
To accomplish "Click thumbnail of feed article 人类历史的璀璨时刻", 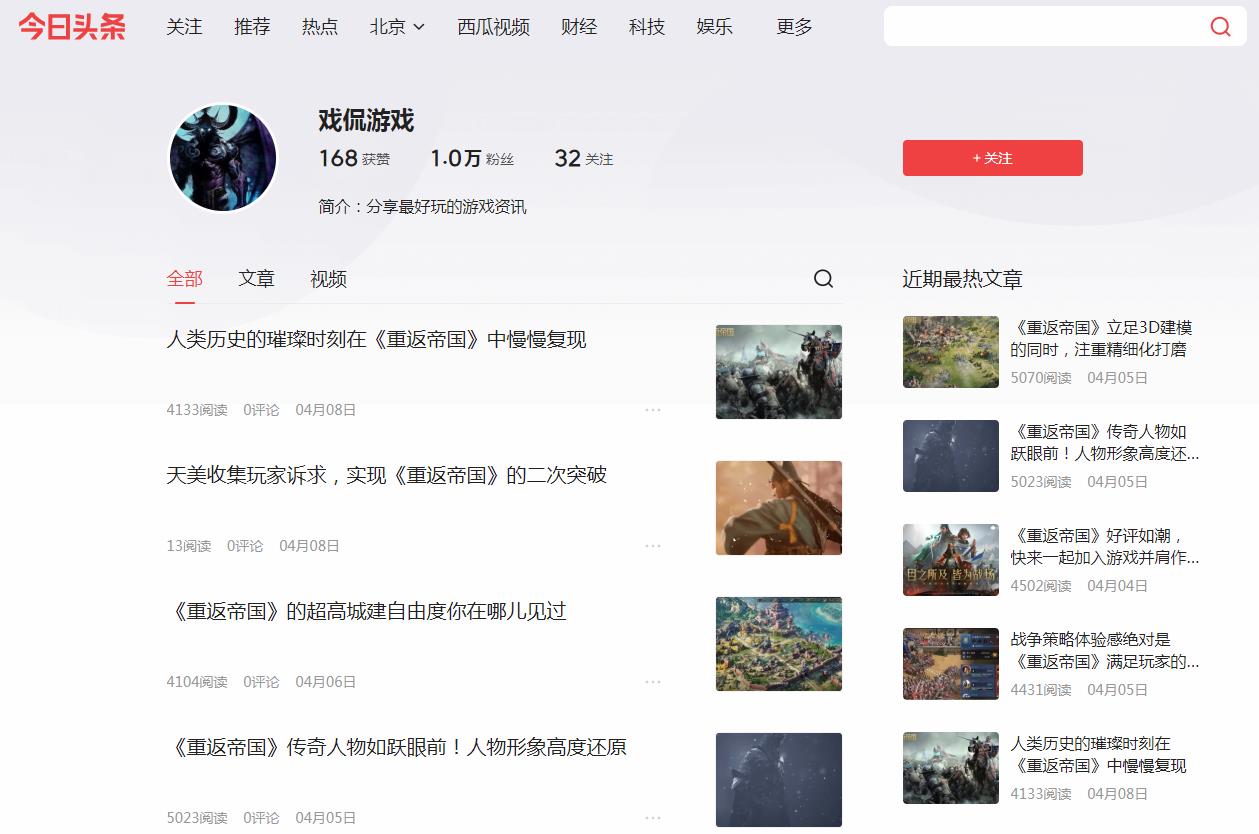I will tap(779, 371).
